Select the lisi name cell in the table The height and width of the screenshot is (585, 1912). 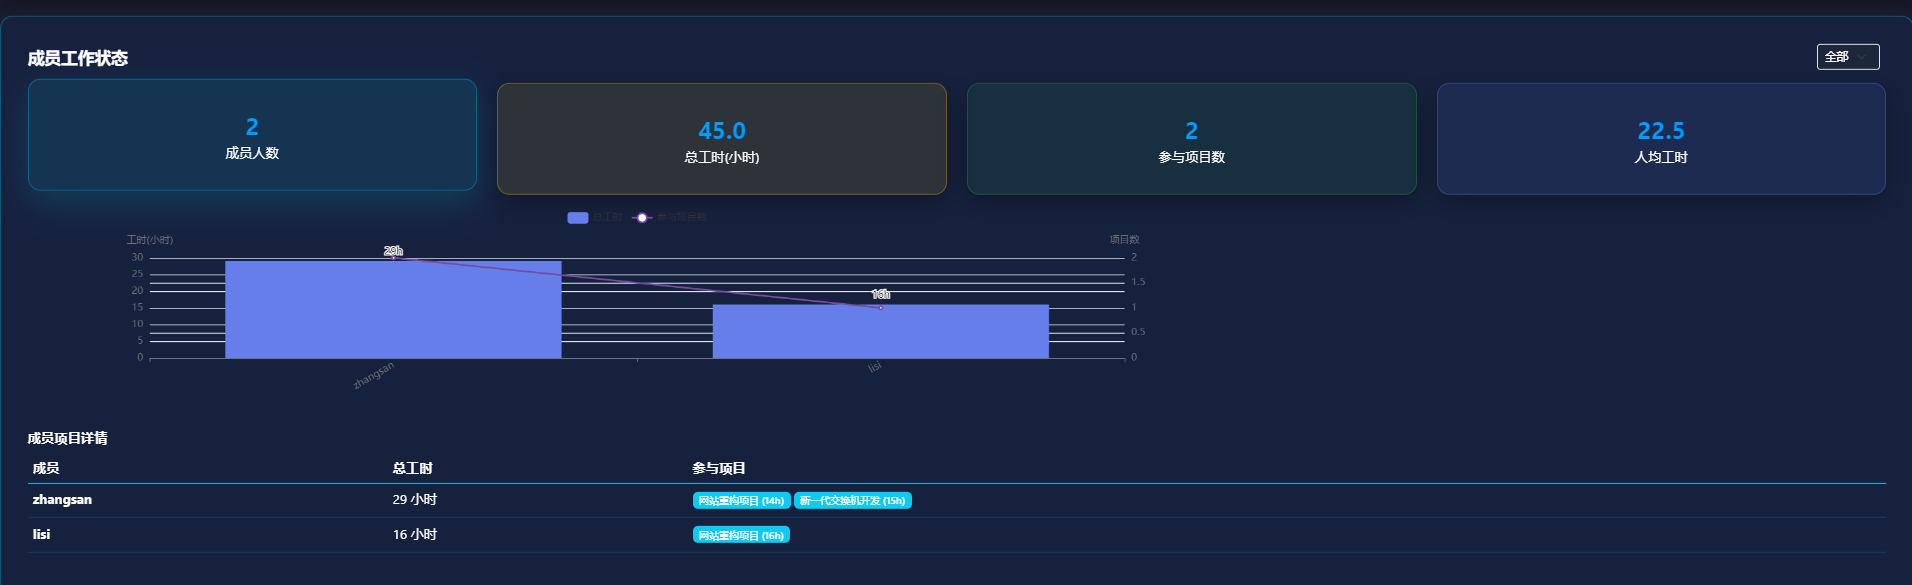[x=41, y=534]
